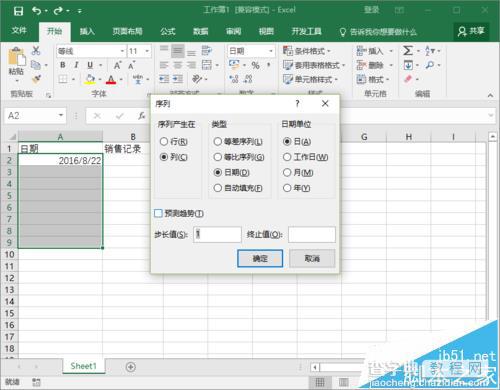Image resolution: width=500 pixels, height=390 pixels.
Task: Expand the Name Box A2 dropdown
Action: [x=61, y=115]
